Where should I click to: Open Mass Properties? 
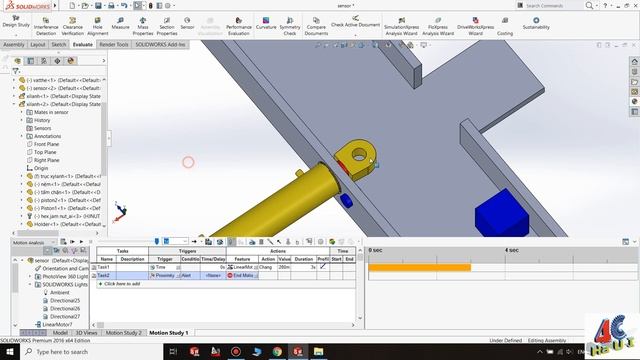[143, 26]
